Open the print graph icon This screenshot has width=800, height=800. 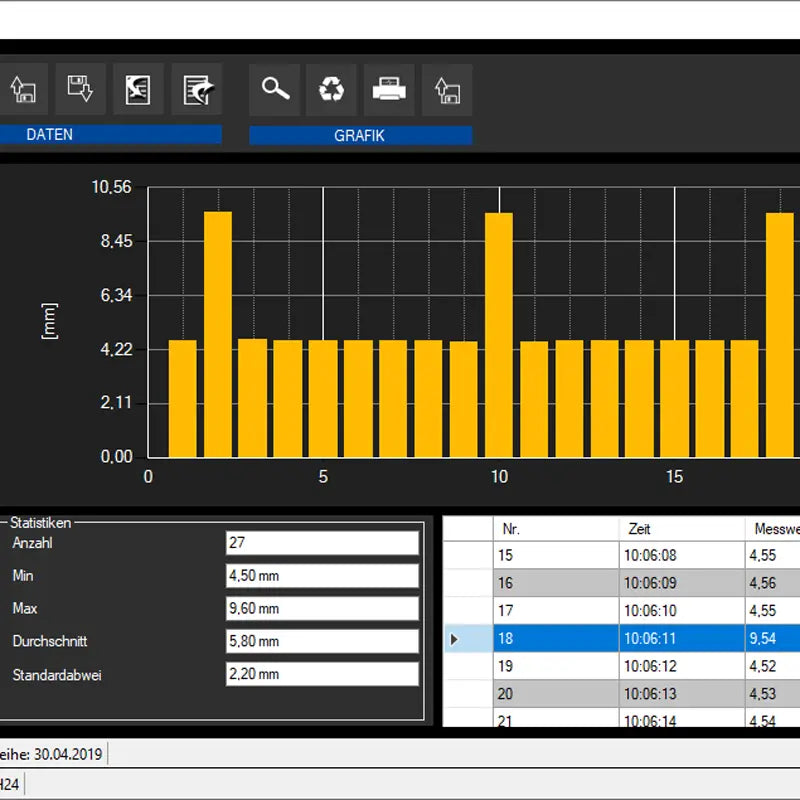[389, 89]
